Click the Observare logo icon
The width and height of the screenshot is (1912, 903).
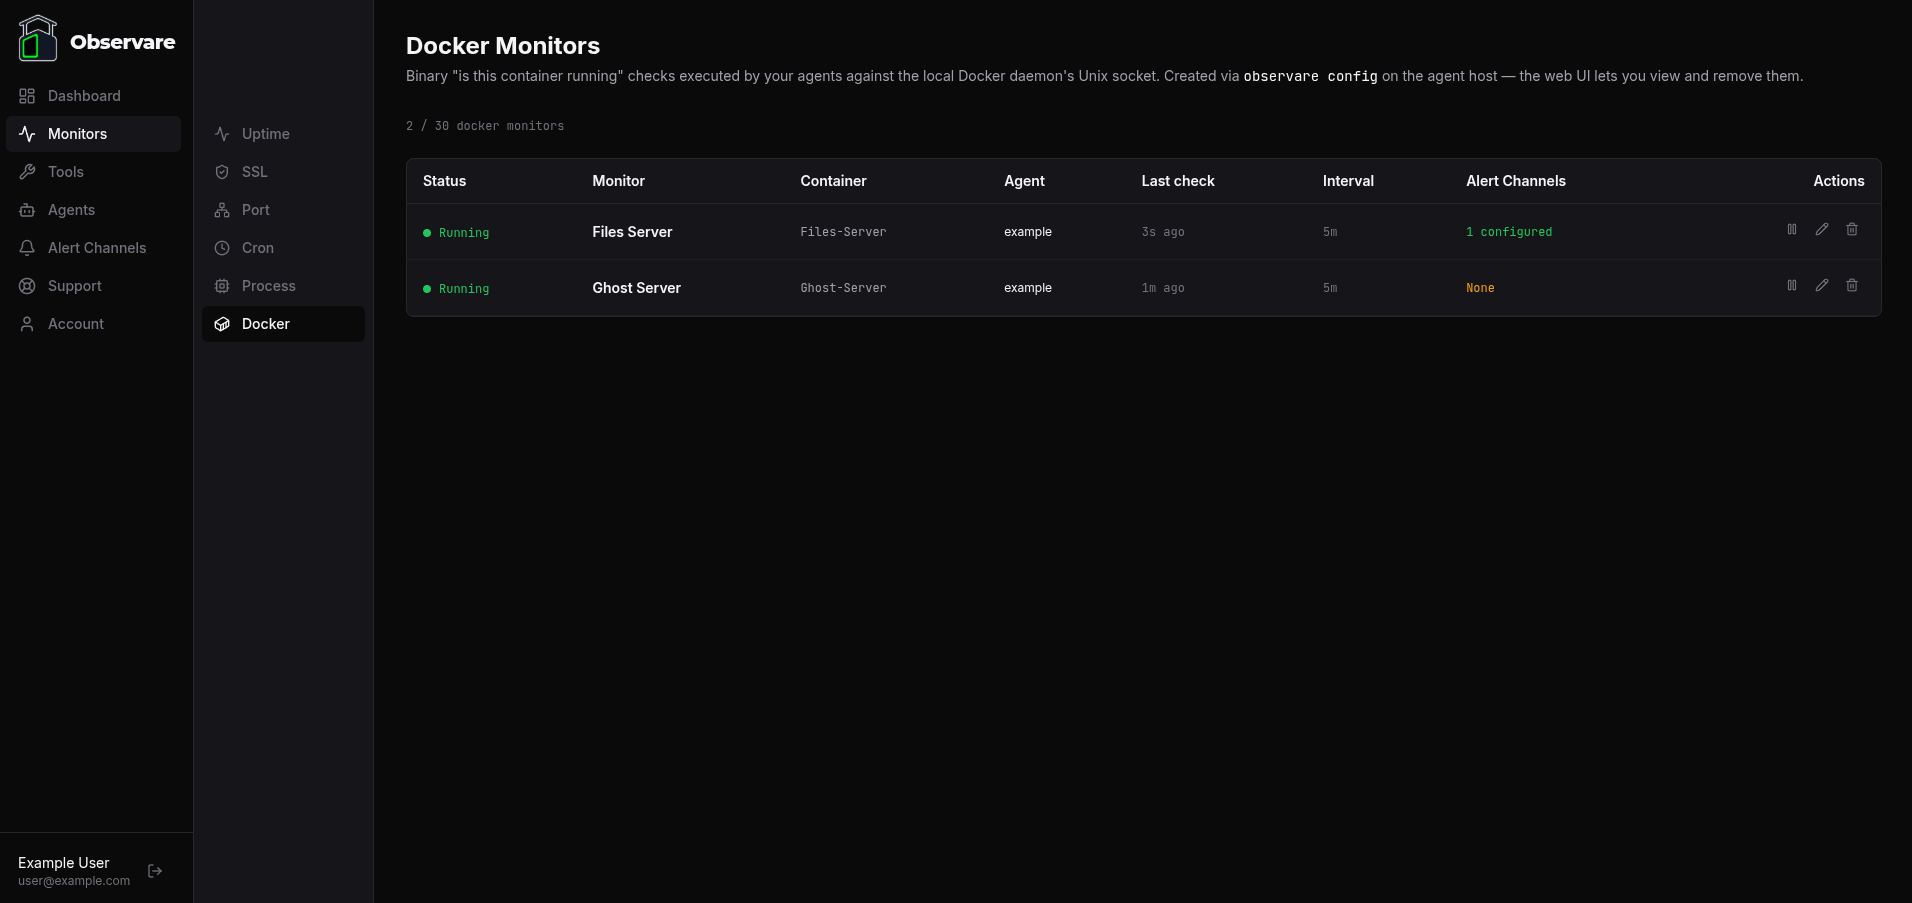pyautogui.click(x=37, y=39)
